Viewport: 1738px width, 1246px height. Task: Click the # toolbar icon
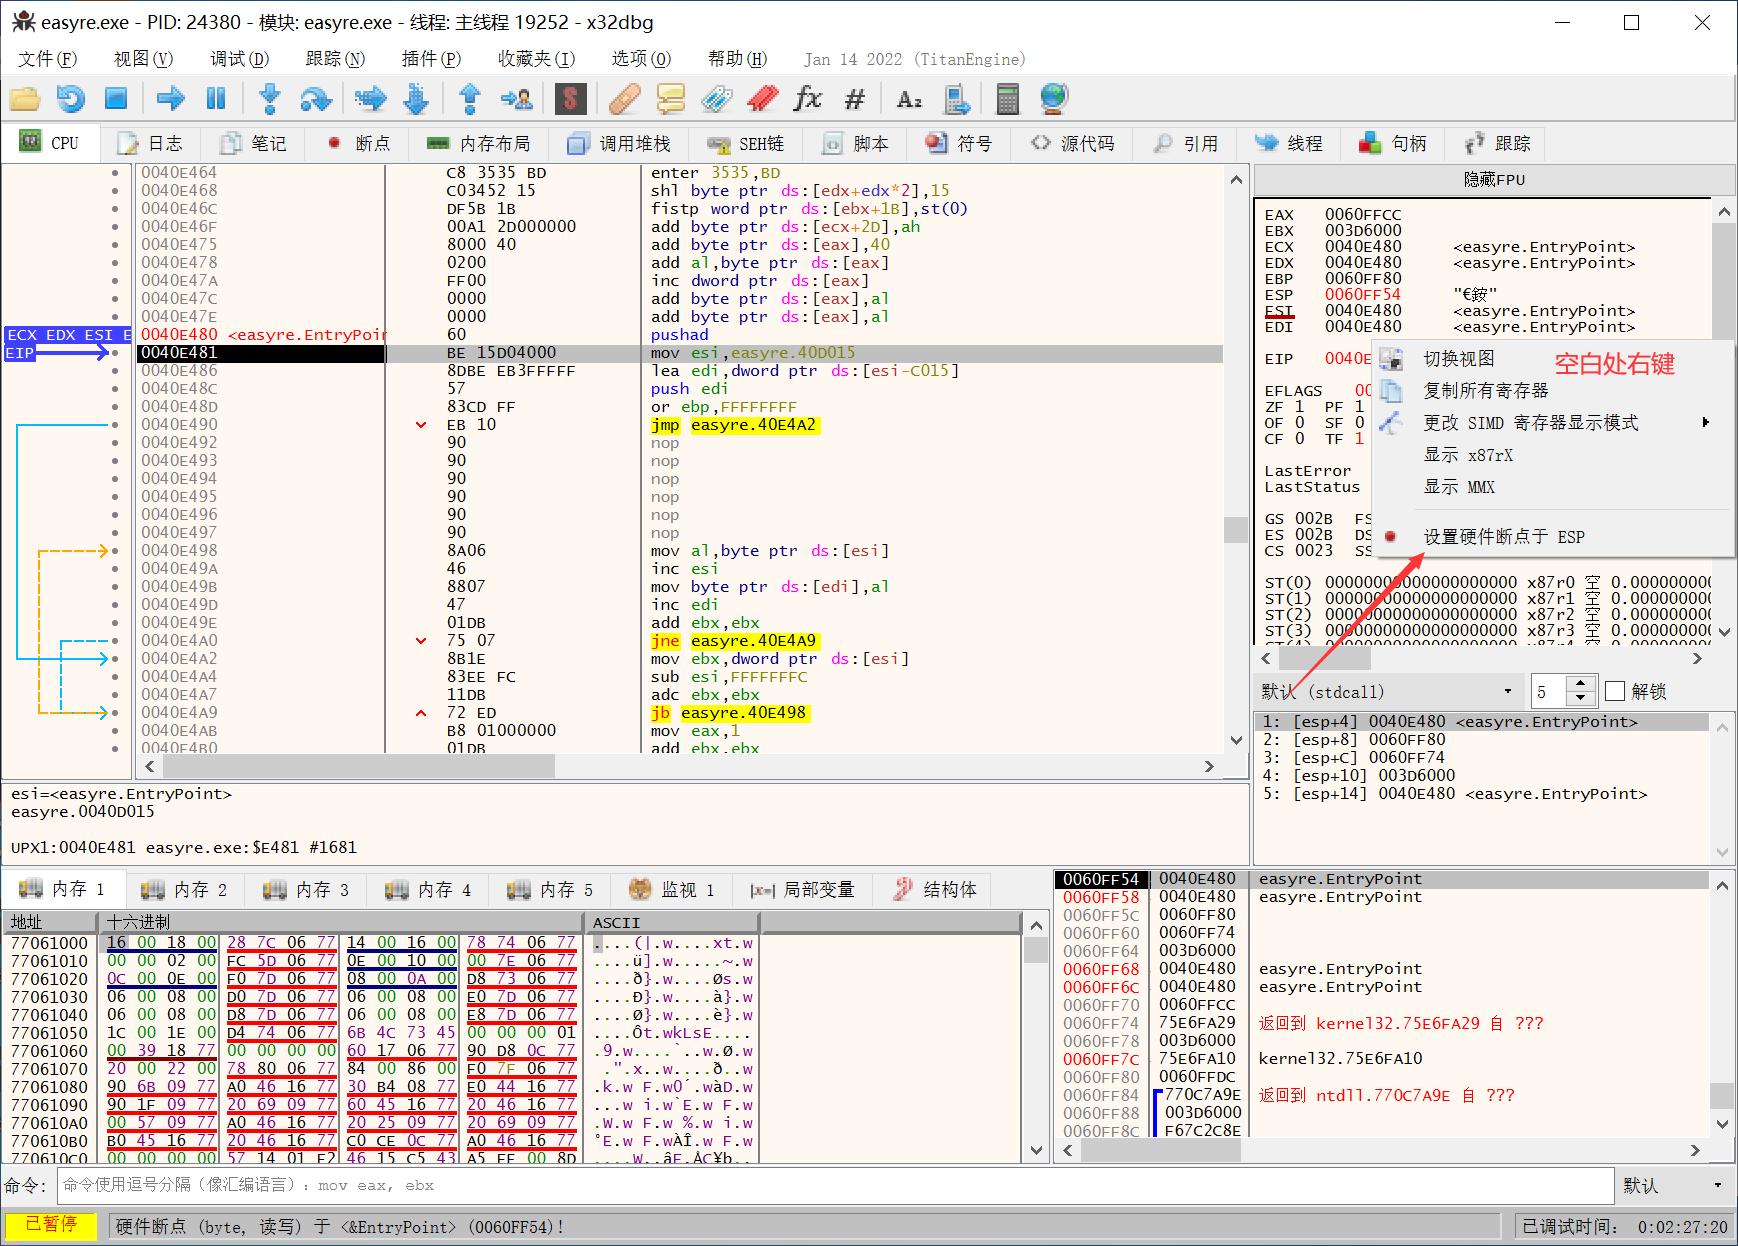point(854,98)
